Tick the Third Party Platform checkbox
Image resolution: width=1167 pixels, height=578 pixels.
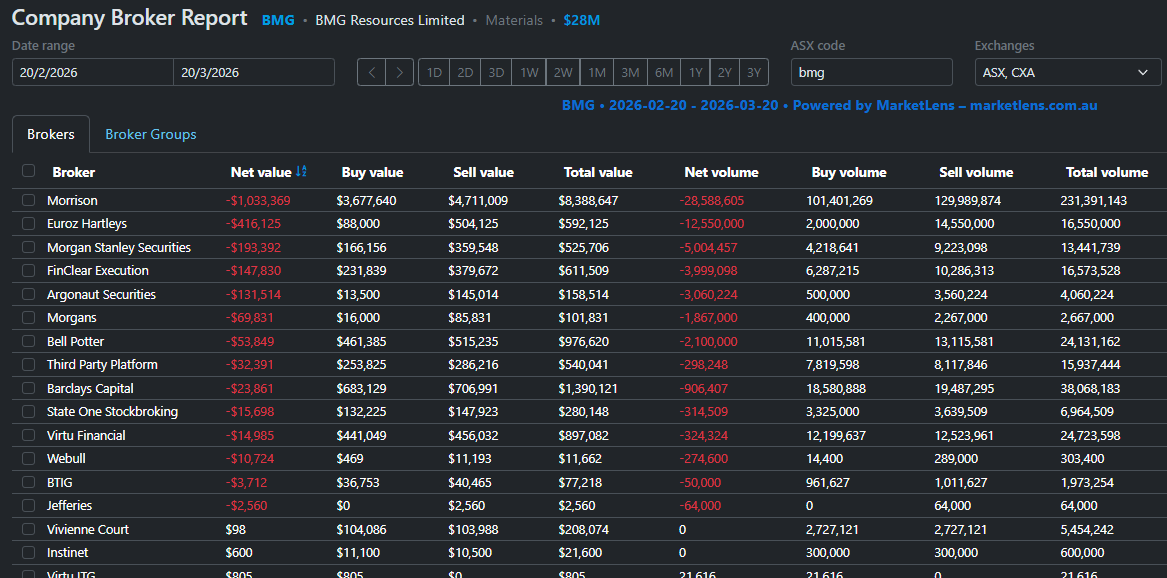[x=28, y=365]
